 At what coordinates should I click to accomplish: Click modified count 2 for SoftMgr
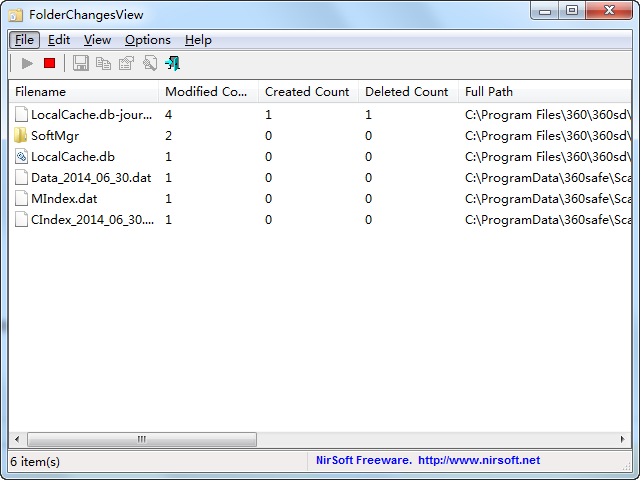[168, 136]
